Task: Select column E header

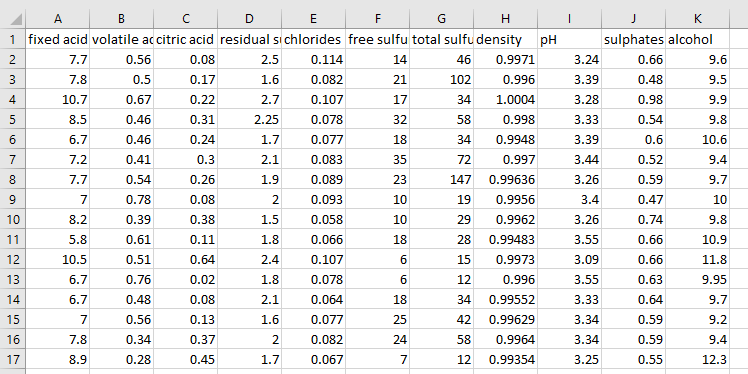Action: pyautogui.click(x=313, y=19)
